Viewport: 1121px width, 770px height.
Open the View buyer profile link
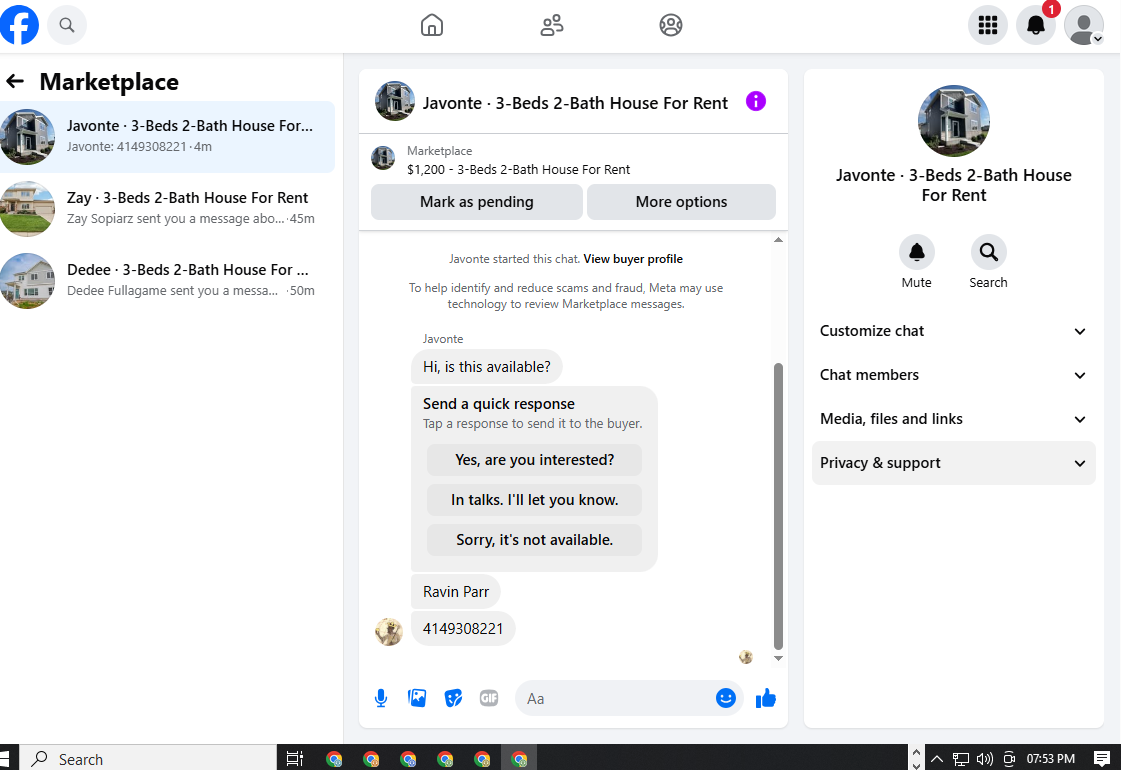point(633,259)
